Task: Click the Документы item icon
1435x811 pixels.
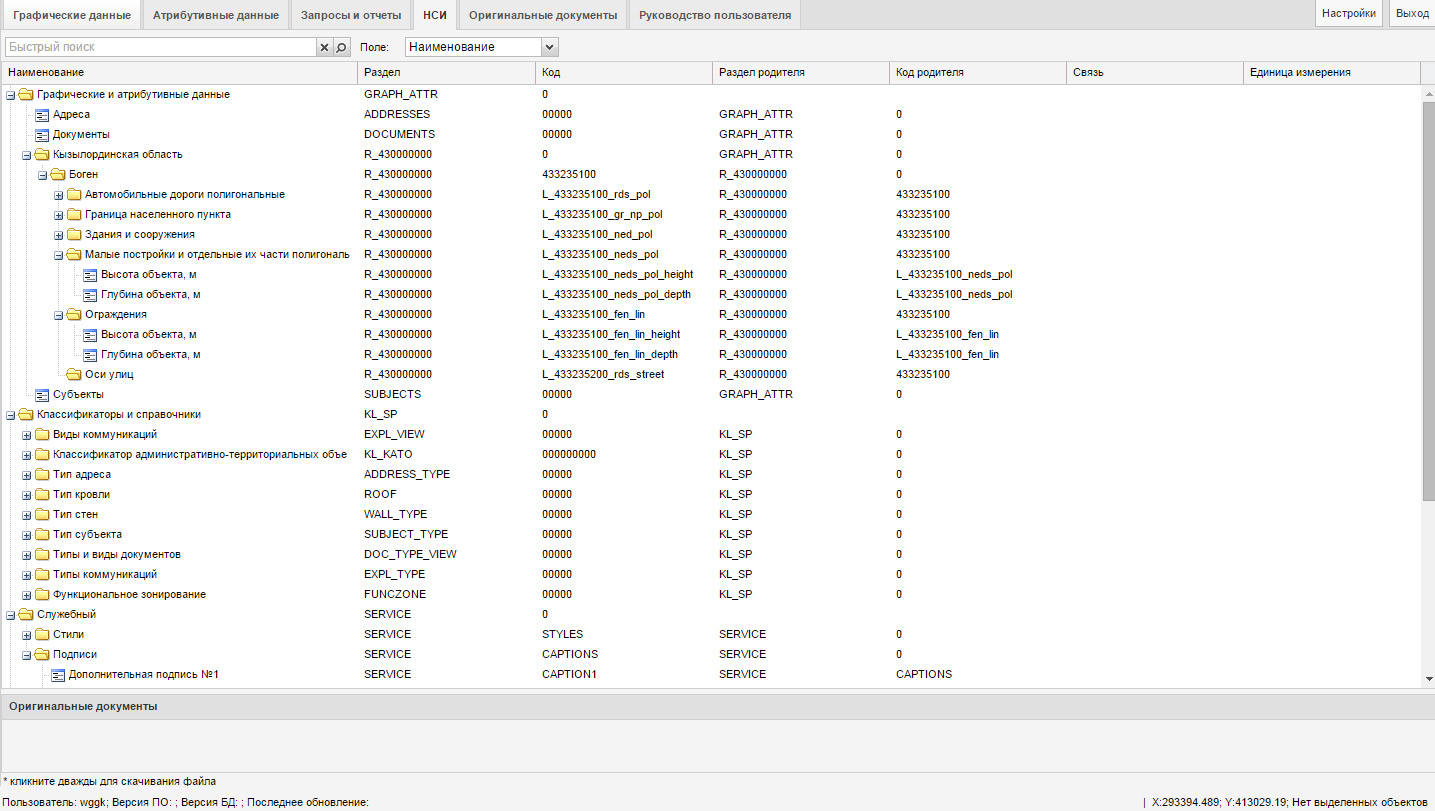Action: pyautogui.click(x=42, y=135)
